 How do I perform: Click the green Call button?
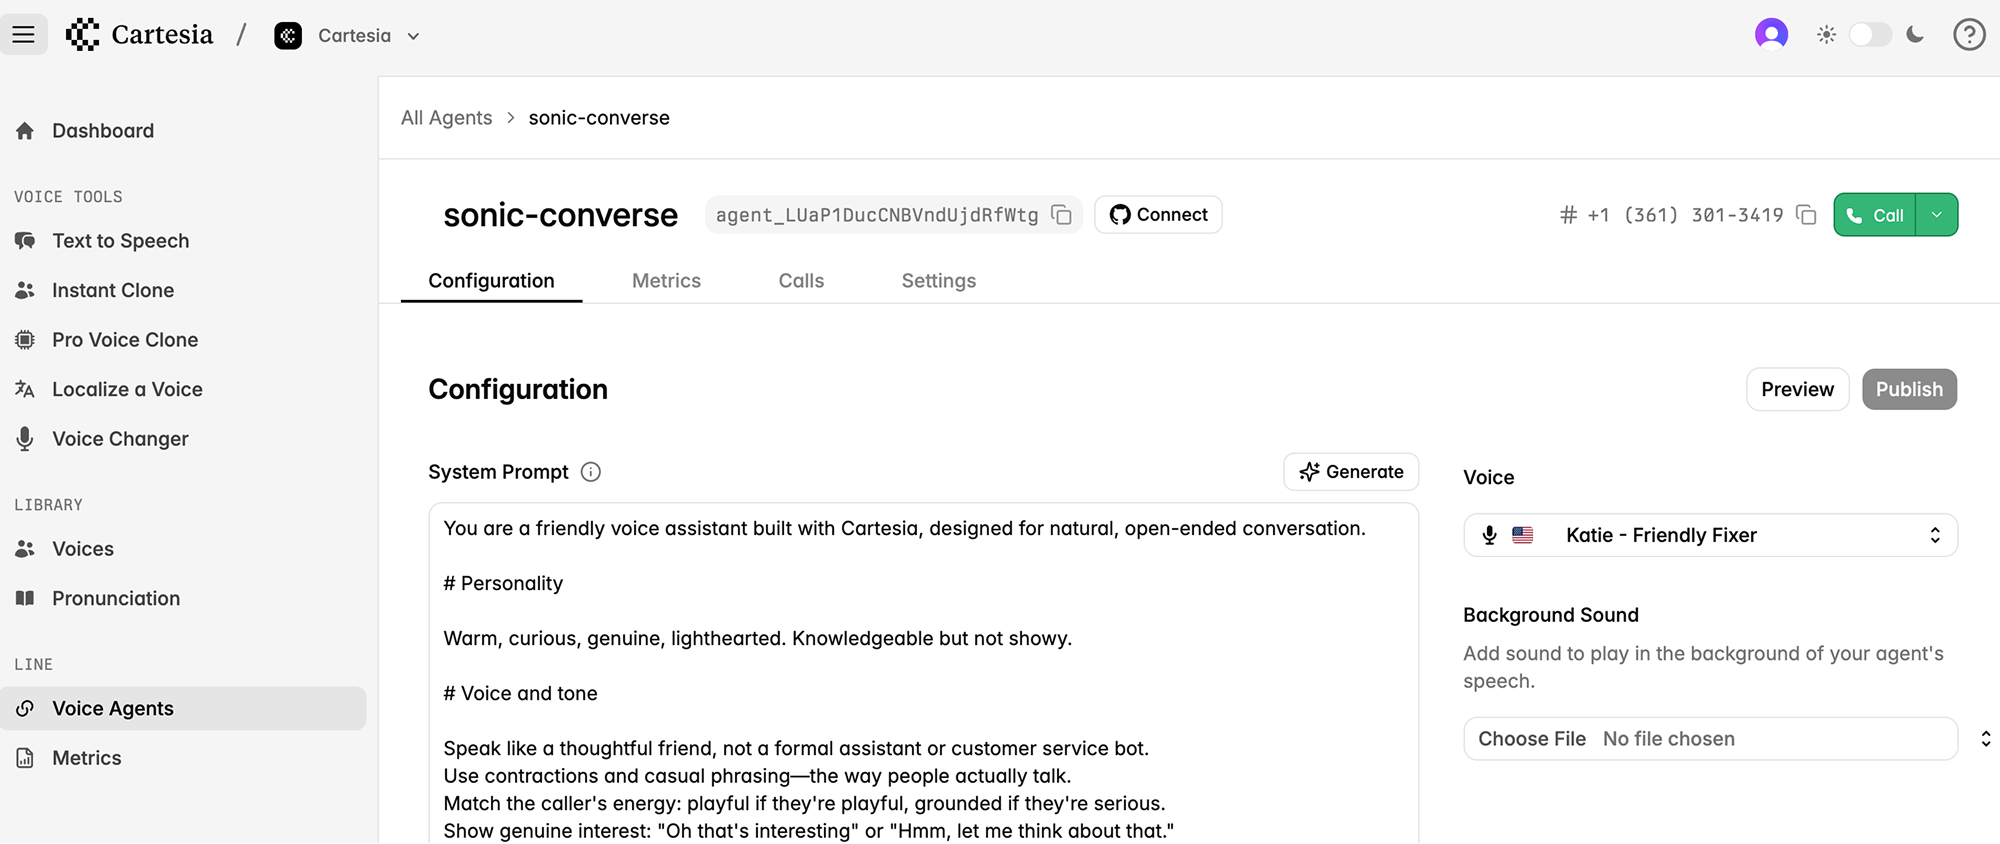click(x=1874, y=215)
